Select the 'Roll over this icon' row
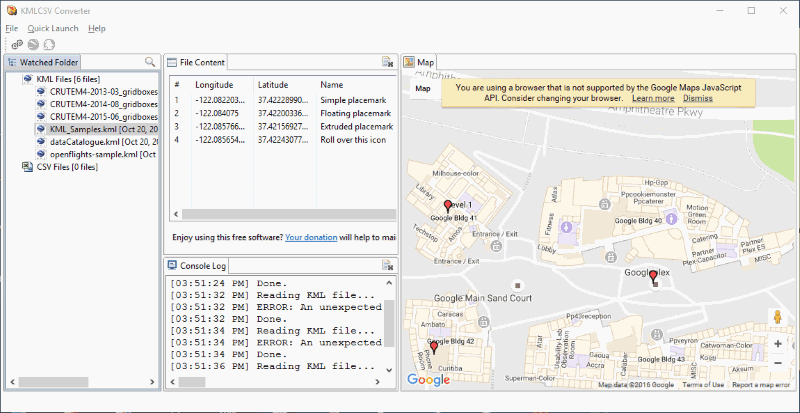 (x=283, y=140)
